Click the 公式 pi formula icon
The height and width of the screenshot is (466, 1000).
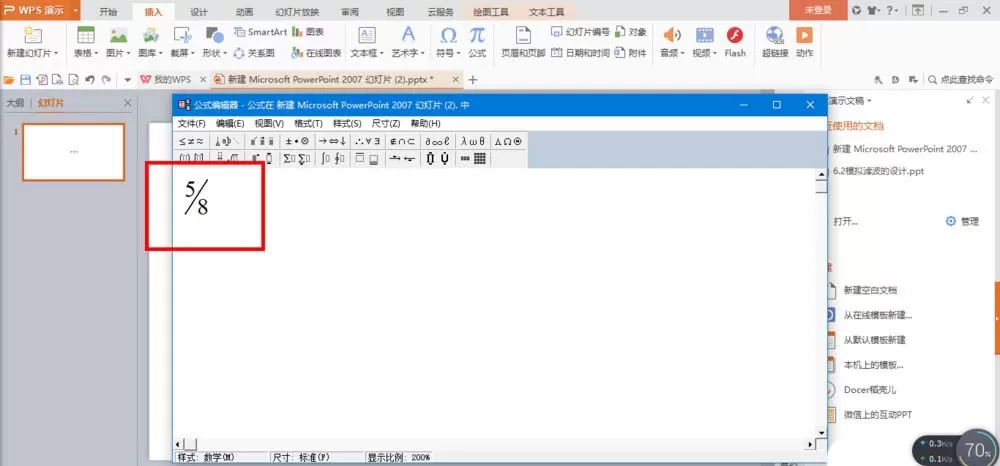click(477, 36)
